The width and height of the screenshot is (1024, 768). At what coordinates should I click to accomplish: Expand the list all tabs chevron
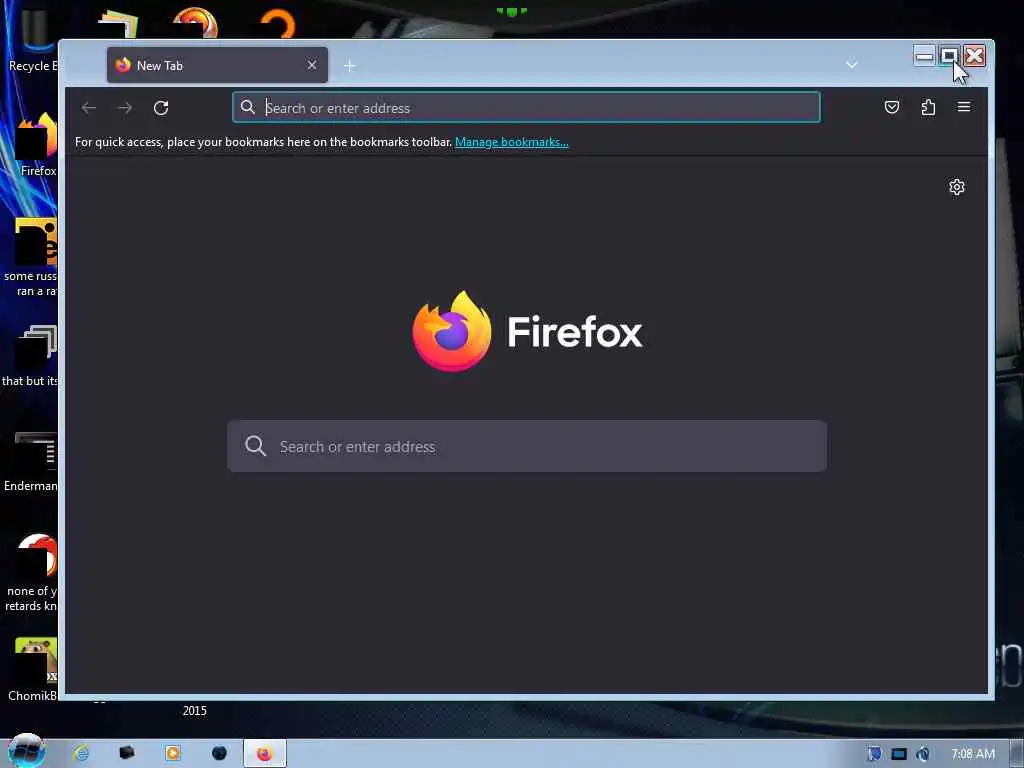click(x=852, y=65)
